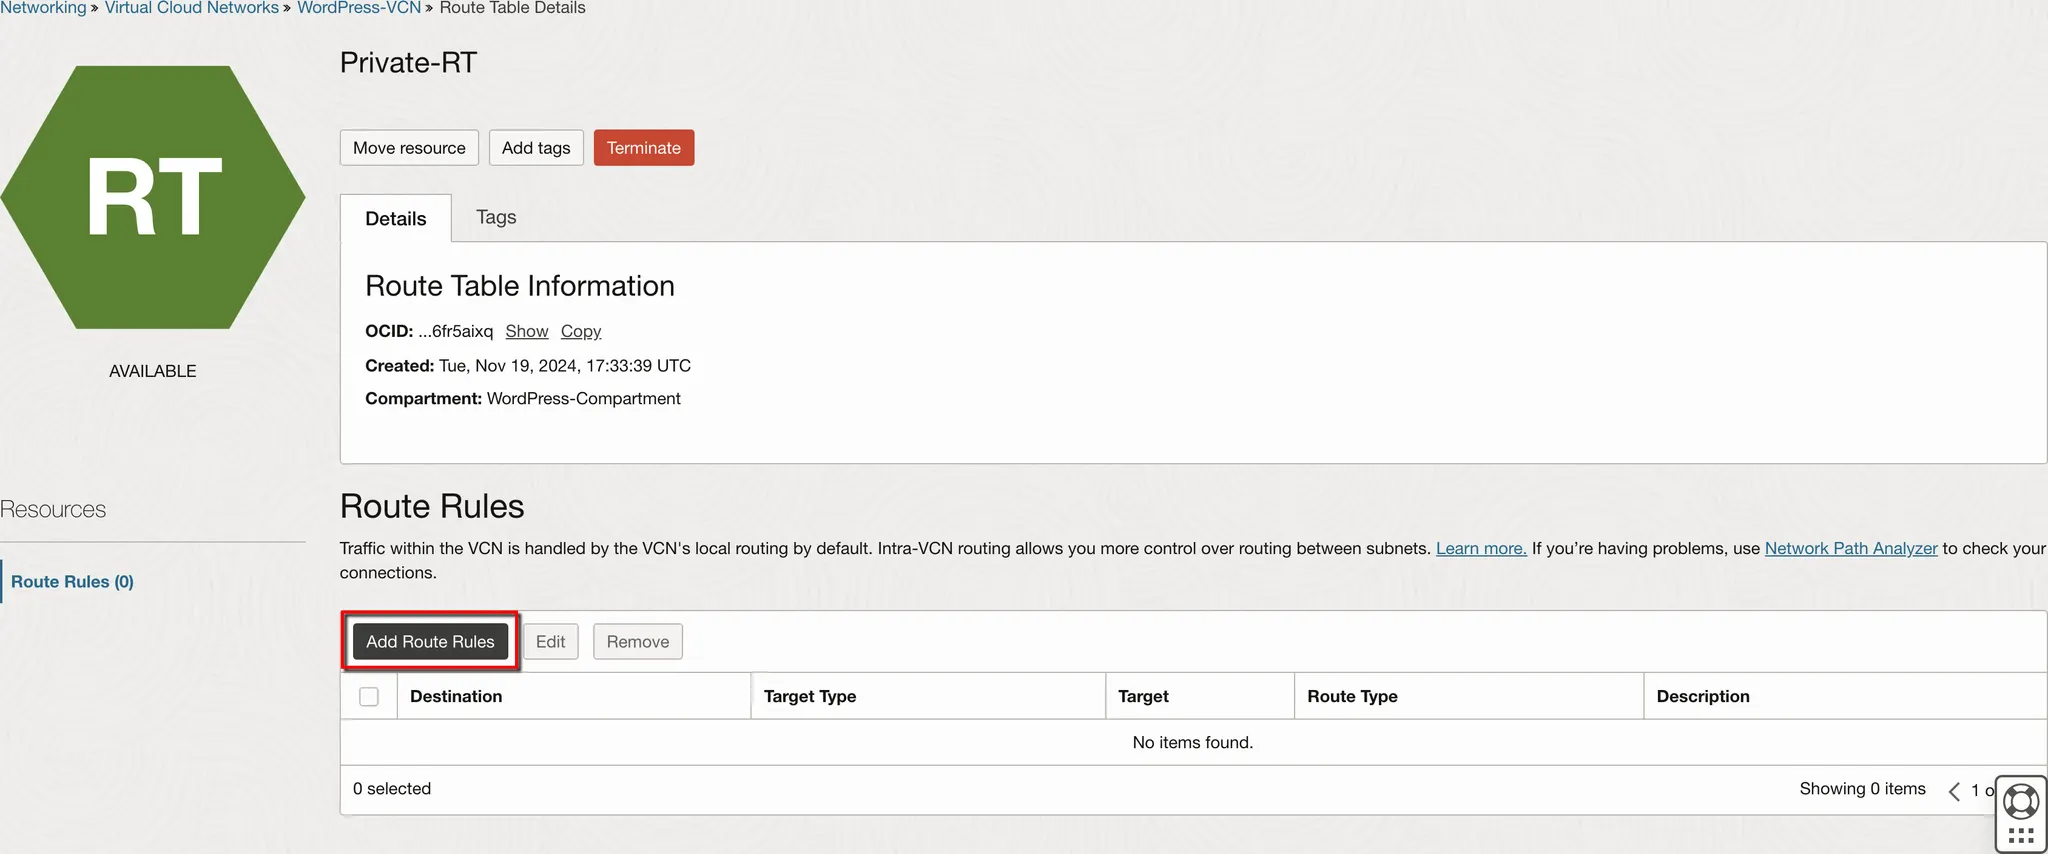Click the grid dots icon below help
Screen dimensions: 2048x854
tap(2021, 837)
